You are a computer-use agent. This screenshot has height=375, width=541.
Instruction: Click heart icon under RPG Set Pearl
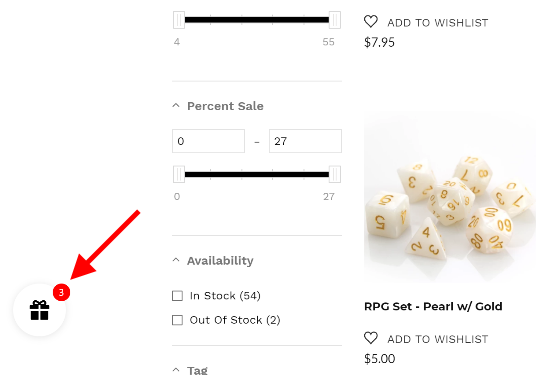click(x=371, y=338)
